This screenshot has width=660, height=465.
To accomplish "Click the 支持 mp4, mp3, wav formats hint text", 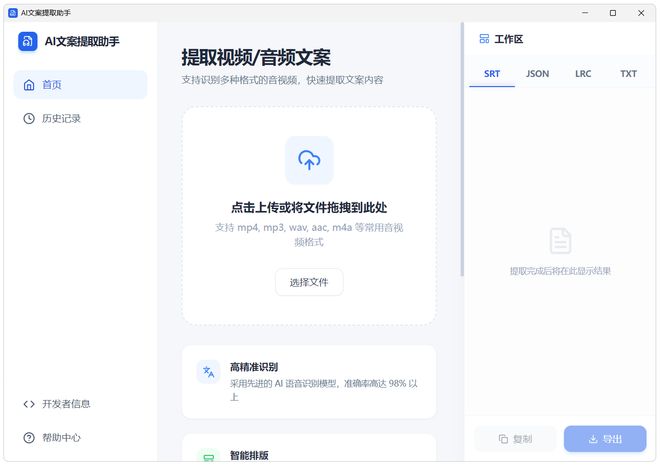I will point(309,234).
